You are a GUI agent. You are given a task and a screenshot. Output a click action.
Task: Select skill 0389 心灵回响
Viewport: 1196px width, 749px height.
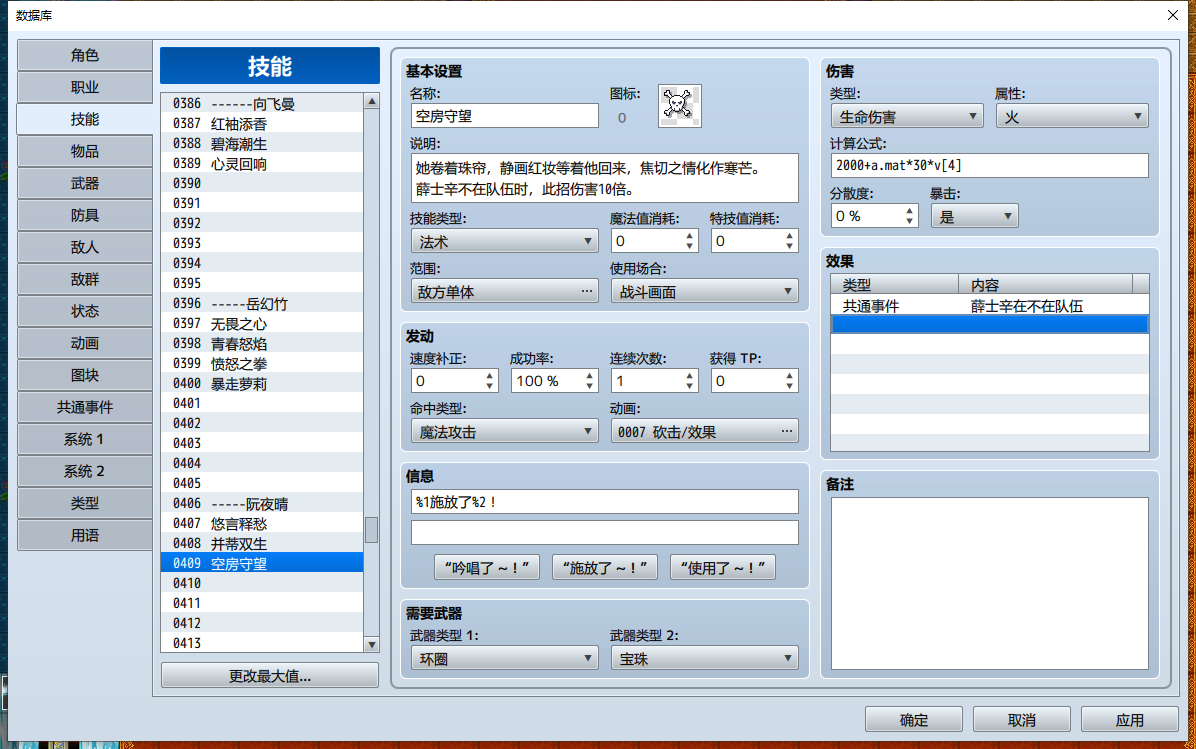coord(262,163)
